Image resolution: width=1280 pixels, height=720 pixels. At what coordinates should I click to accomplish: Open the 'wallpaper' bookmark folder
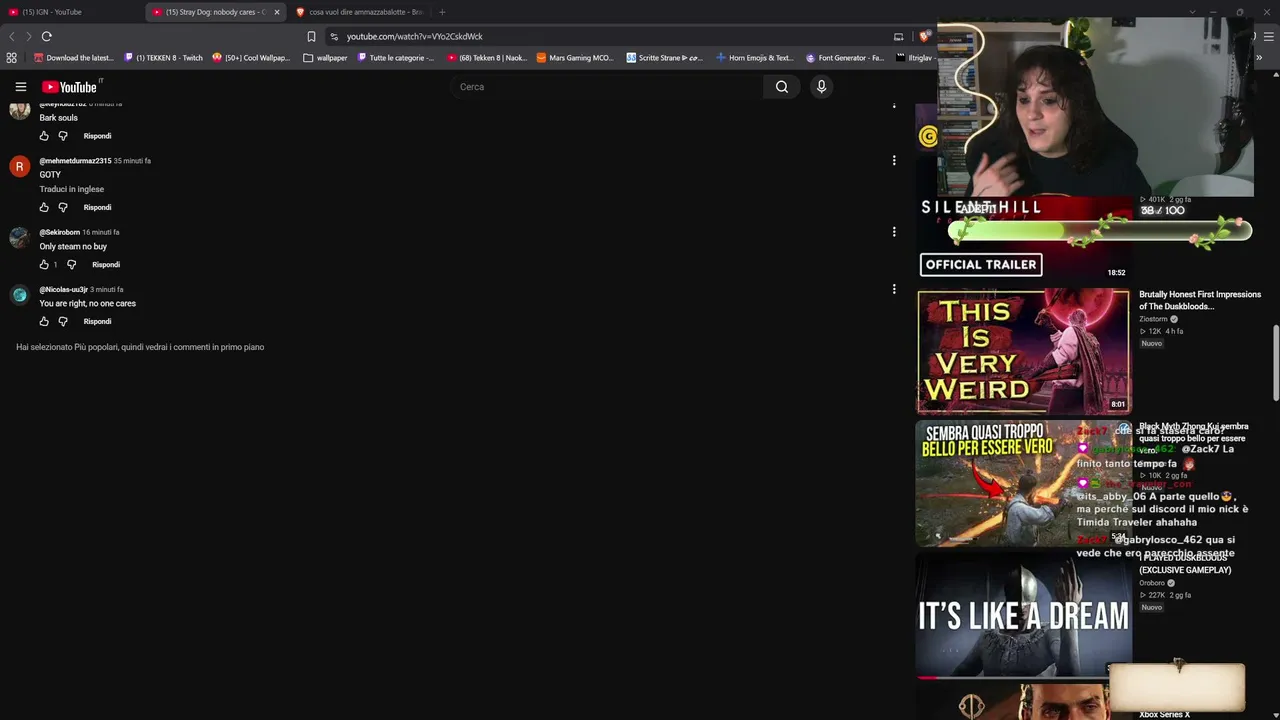[x=325, y=58]
